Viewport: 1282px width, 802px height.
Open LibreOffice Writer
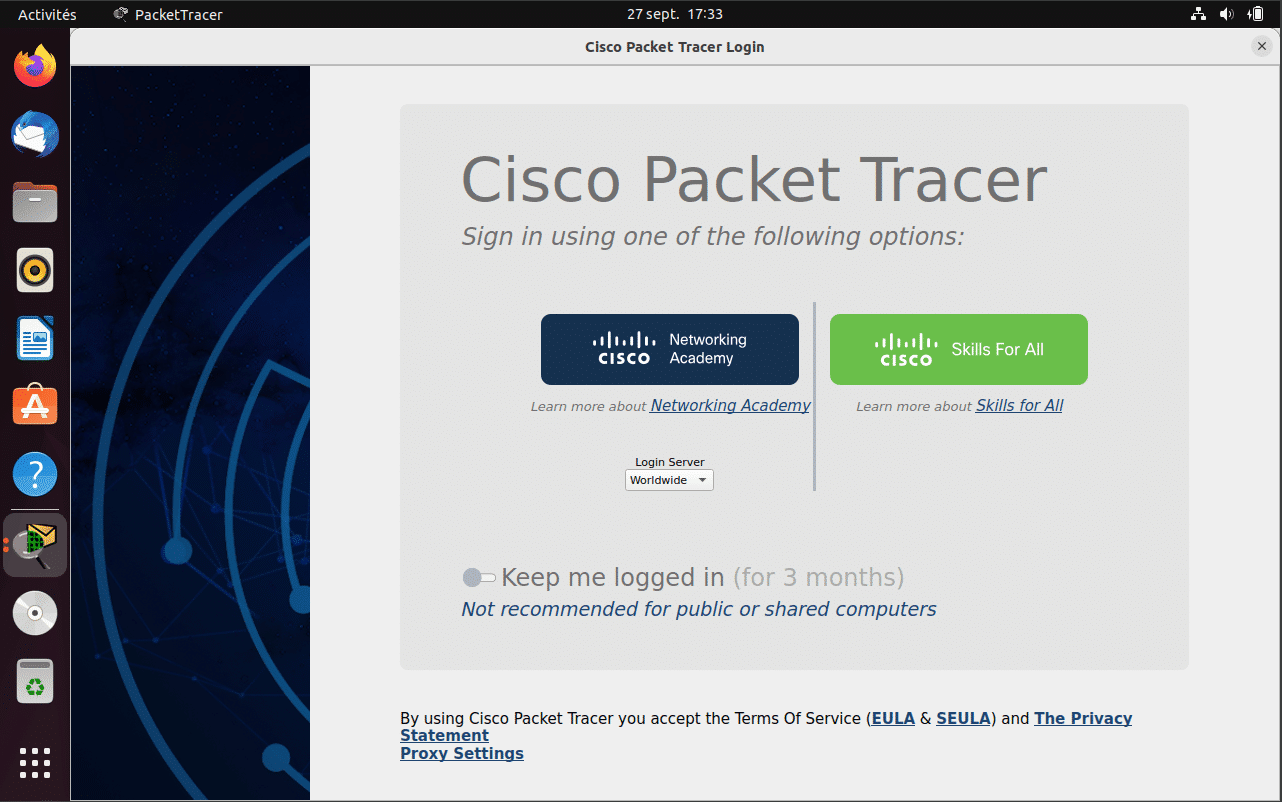[x=34, y=338]
